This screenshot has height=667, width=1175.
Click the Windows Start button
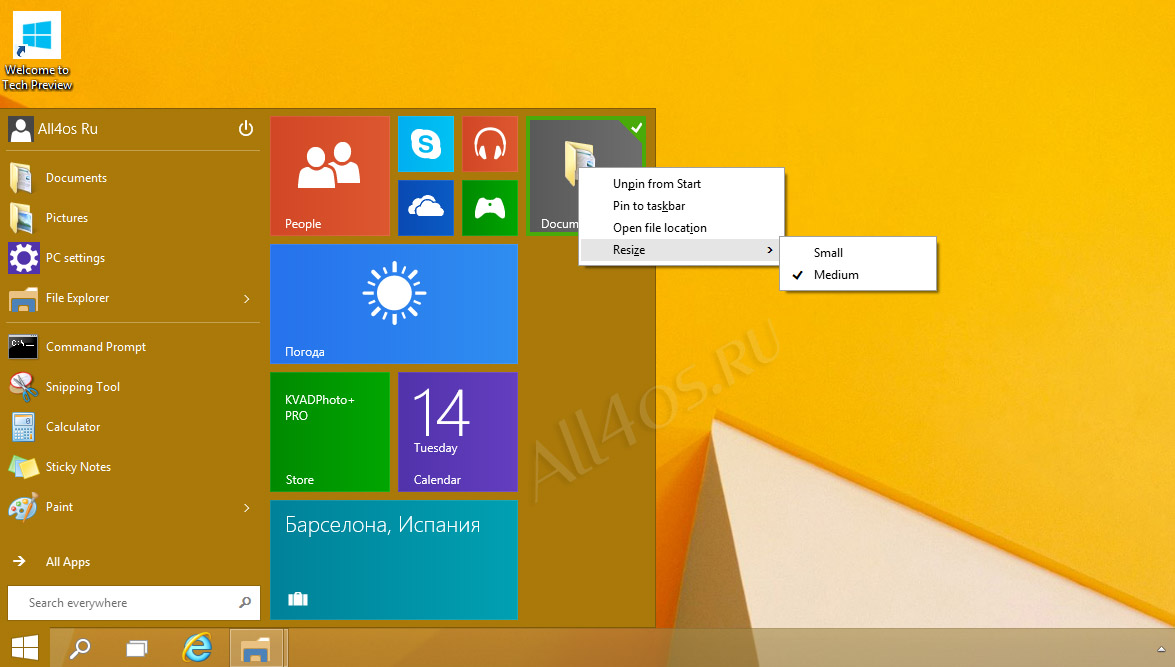(x=25, y=648)
